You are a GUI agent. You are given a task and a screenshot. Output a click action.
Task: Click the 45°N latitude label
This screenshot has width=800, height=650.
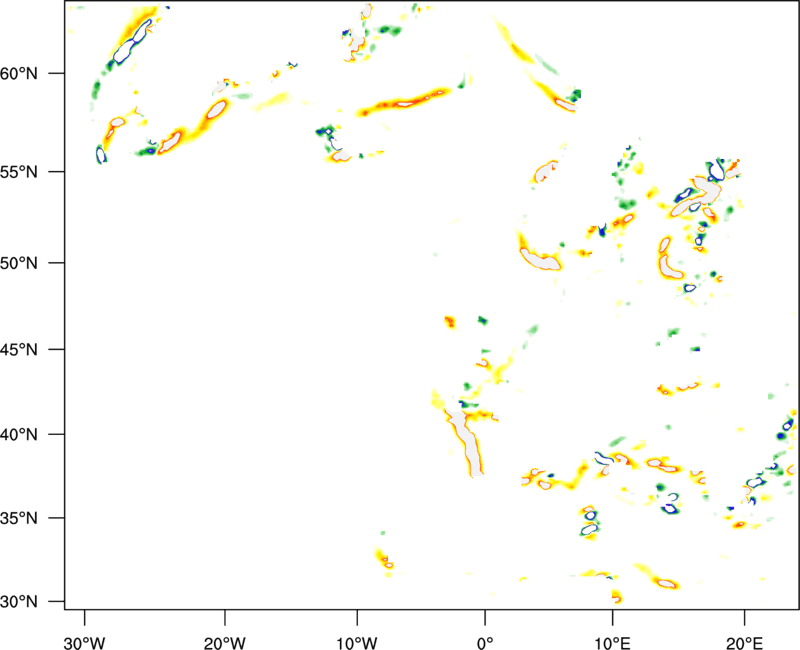(x=19, y=350)
